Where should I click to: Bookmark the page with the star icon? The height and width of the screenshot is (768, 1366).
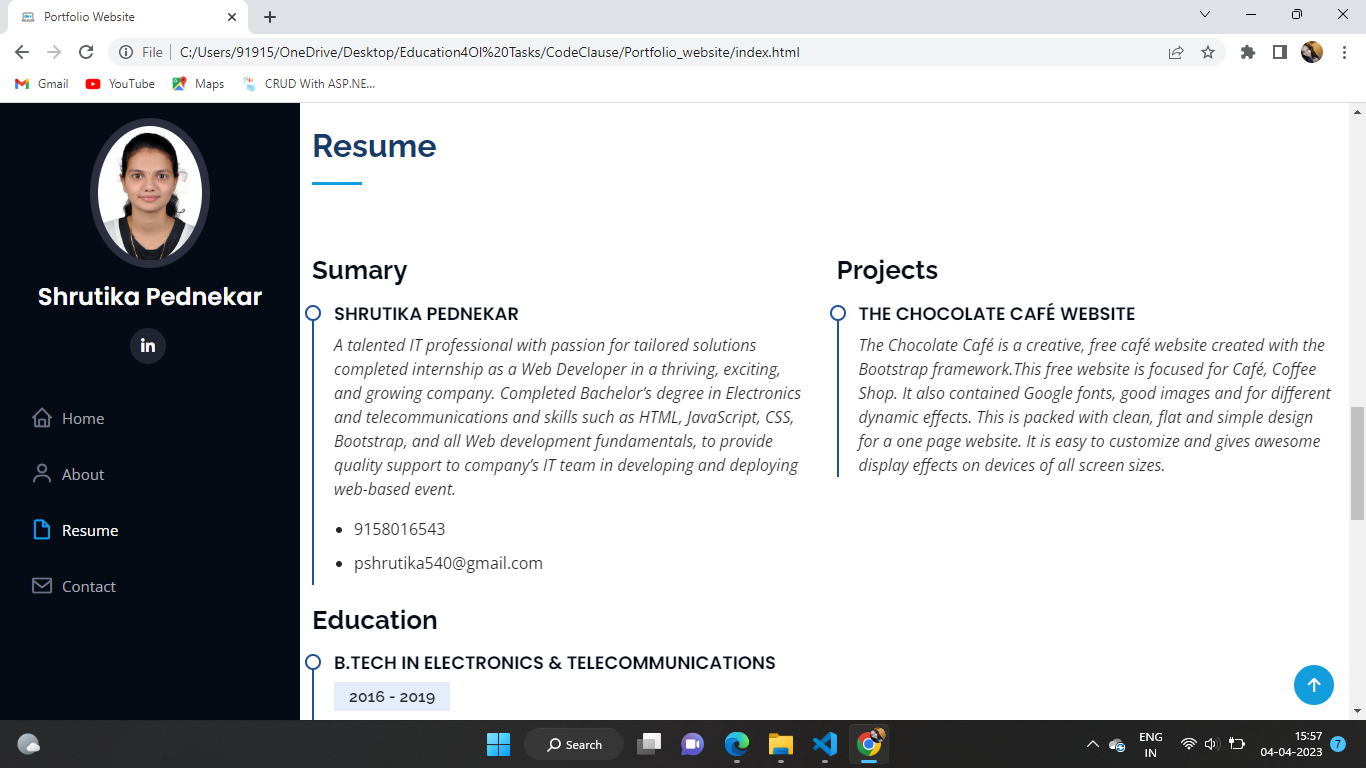[x=1210, y=52]
